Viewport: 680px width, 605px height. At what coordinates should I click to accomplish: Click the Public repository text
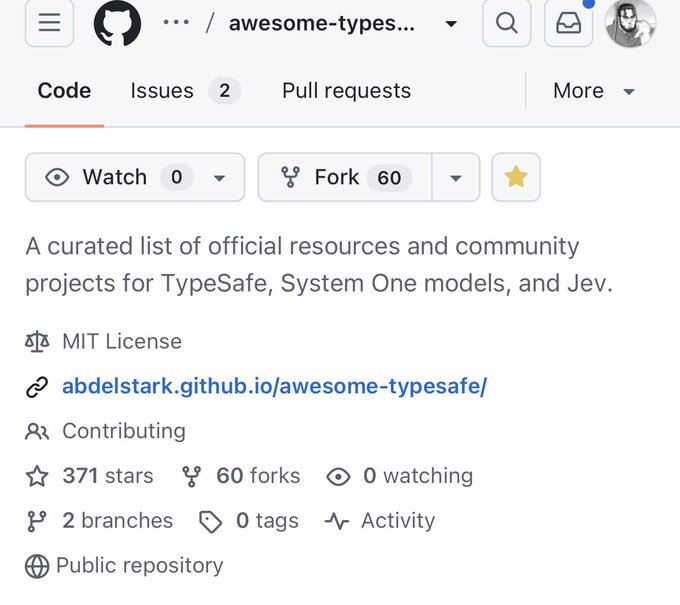(x=140, y=566)
